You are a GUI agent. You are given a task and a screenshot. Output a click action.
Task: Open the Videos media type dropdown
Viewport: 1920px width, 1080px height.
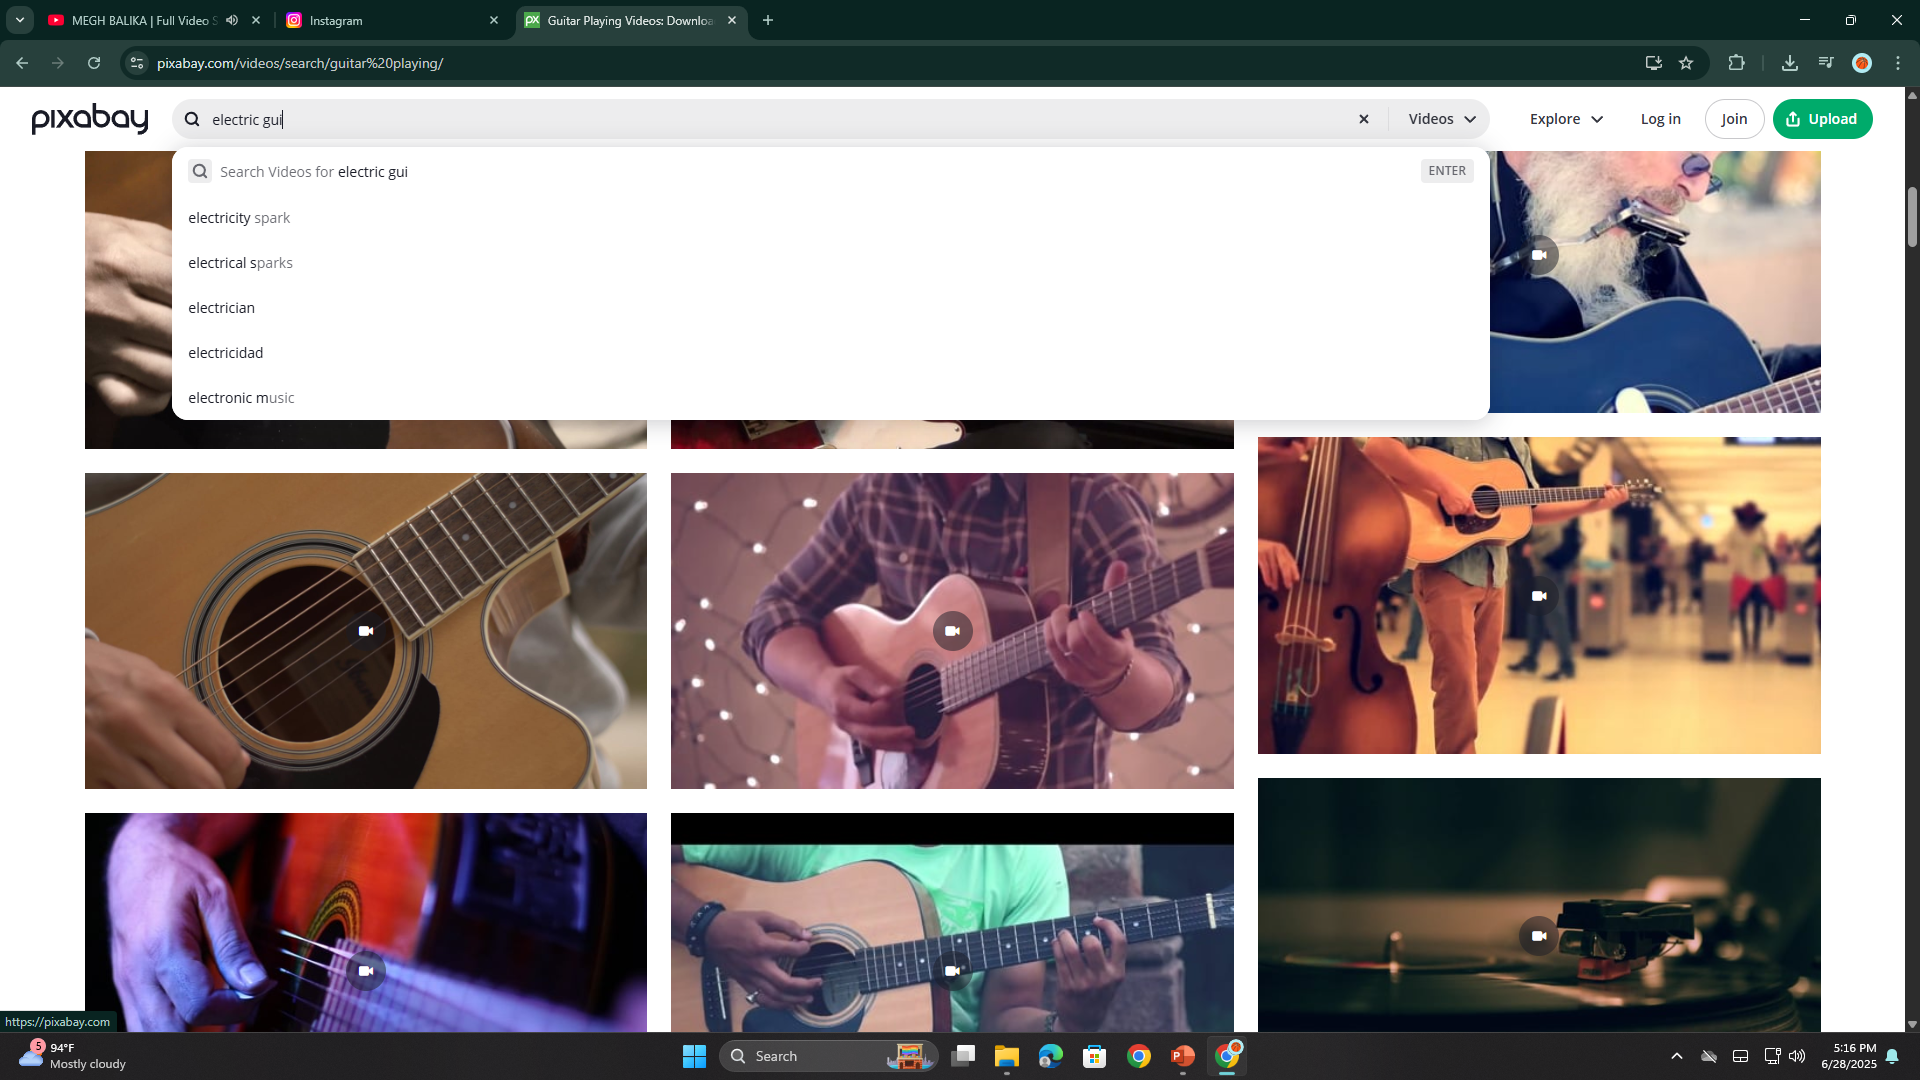click(x=1441, y=119)
